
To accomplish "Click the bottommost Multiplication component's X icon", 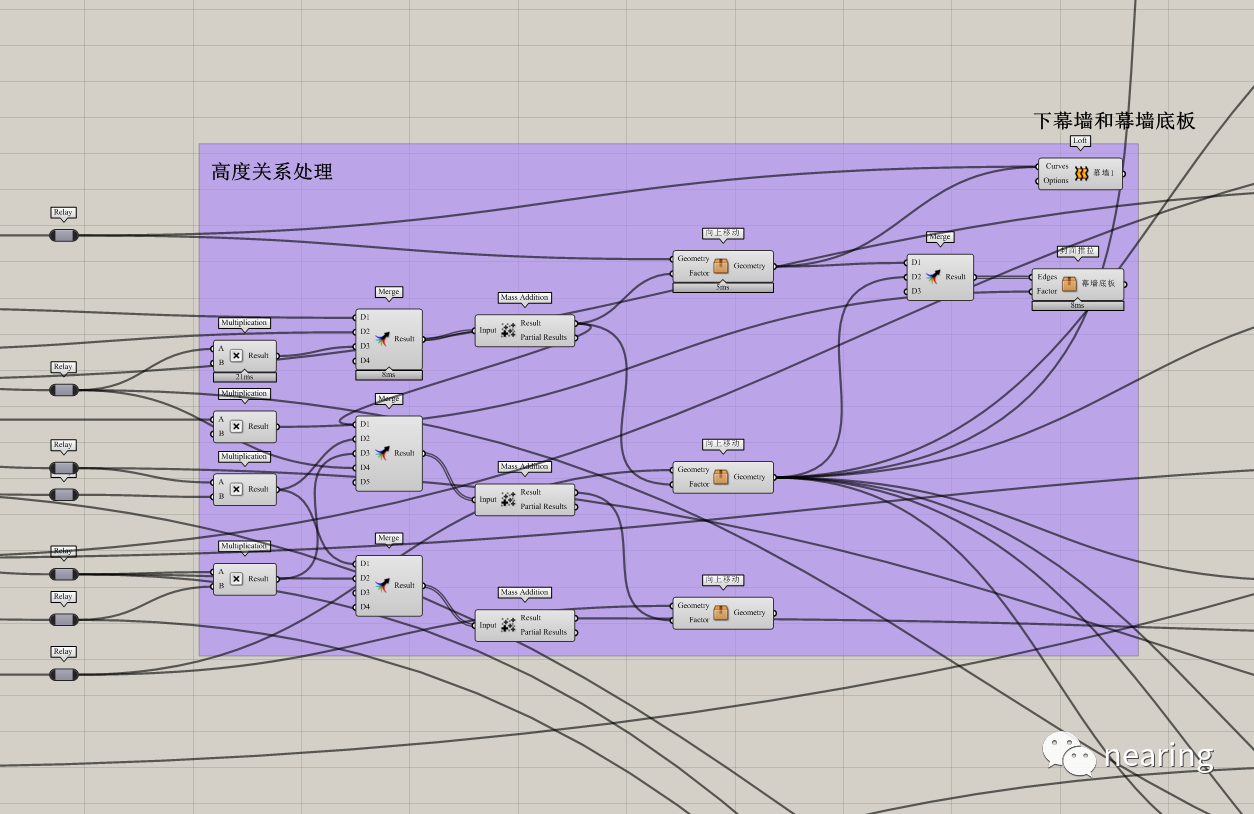I will pyautogui.click(x=236, y=578).
